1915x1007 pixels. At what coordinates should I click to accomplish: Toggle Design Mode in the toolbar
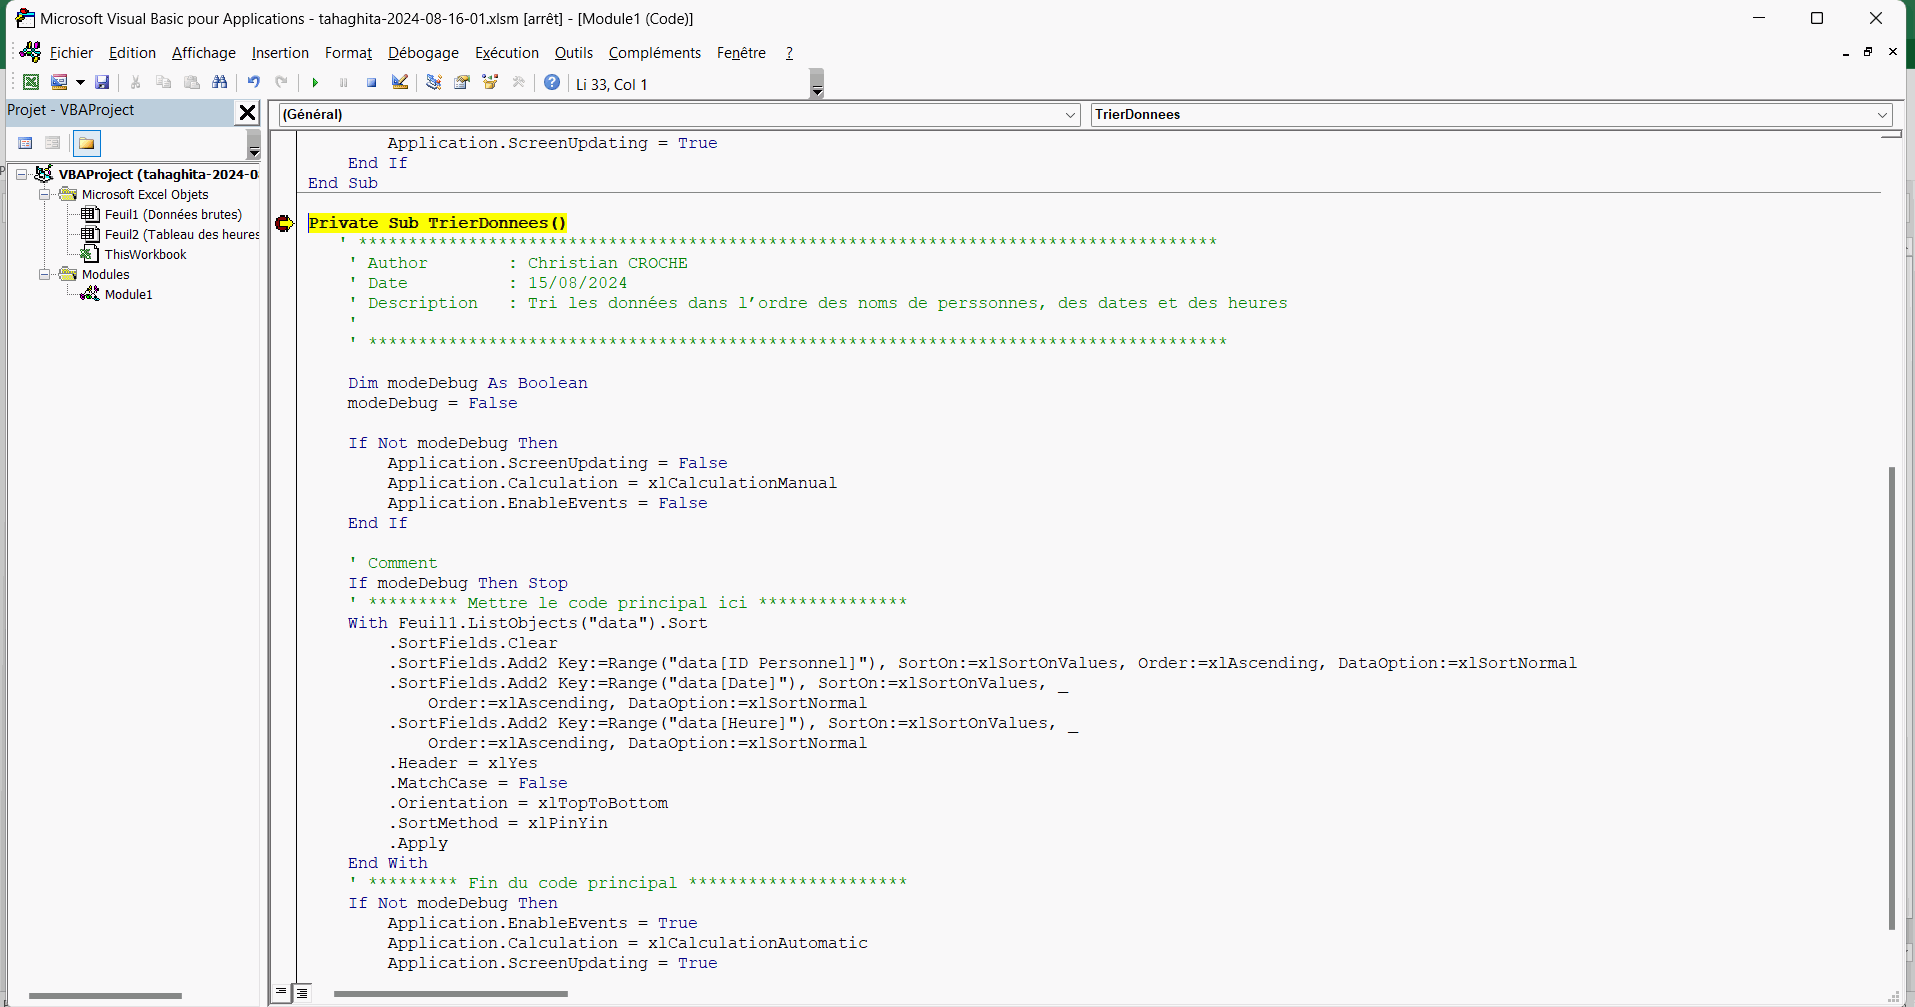click(x=400, y=83)
